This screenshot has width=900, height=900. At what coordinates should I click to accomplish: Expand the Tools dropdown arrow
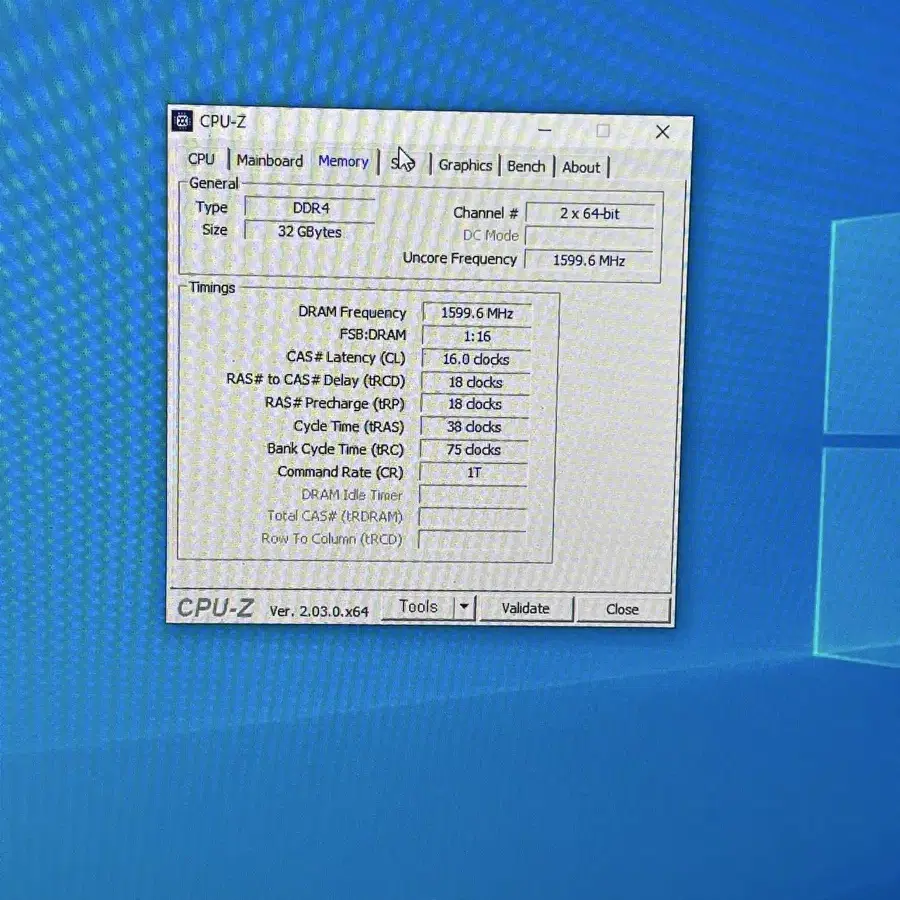click(464, 607)
